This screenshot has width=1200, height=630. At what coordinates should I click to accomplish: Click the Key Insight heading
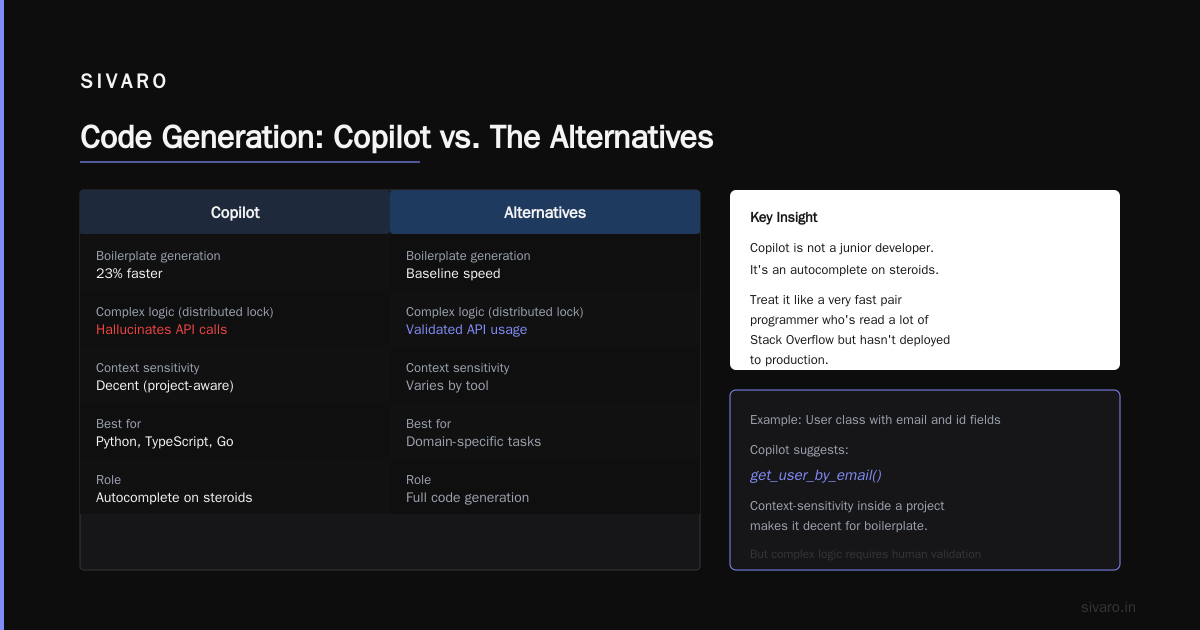[784, 217]
